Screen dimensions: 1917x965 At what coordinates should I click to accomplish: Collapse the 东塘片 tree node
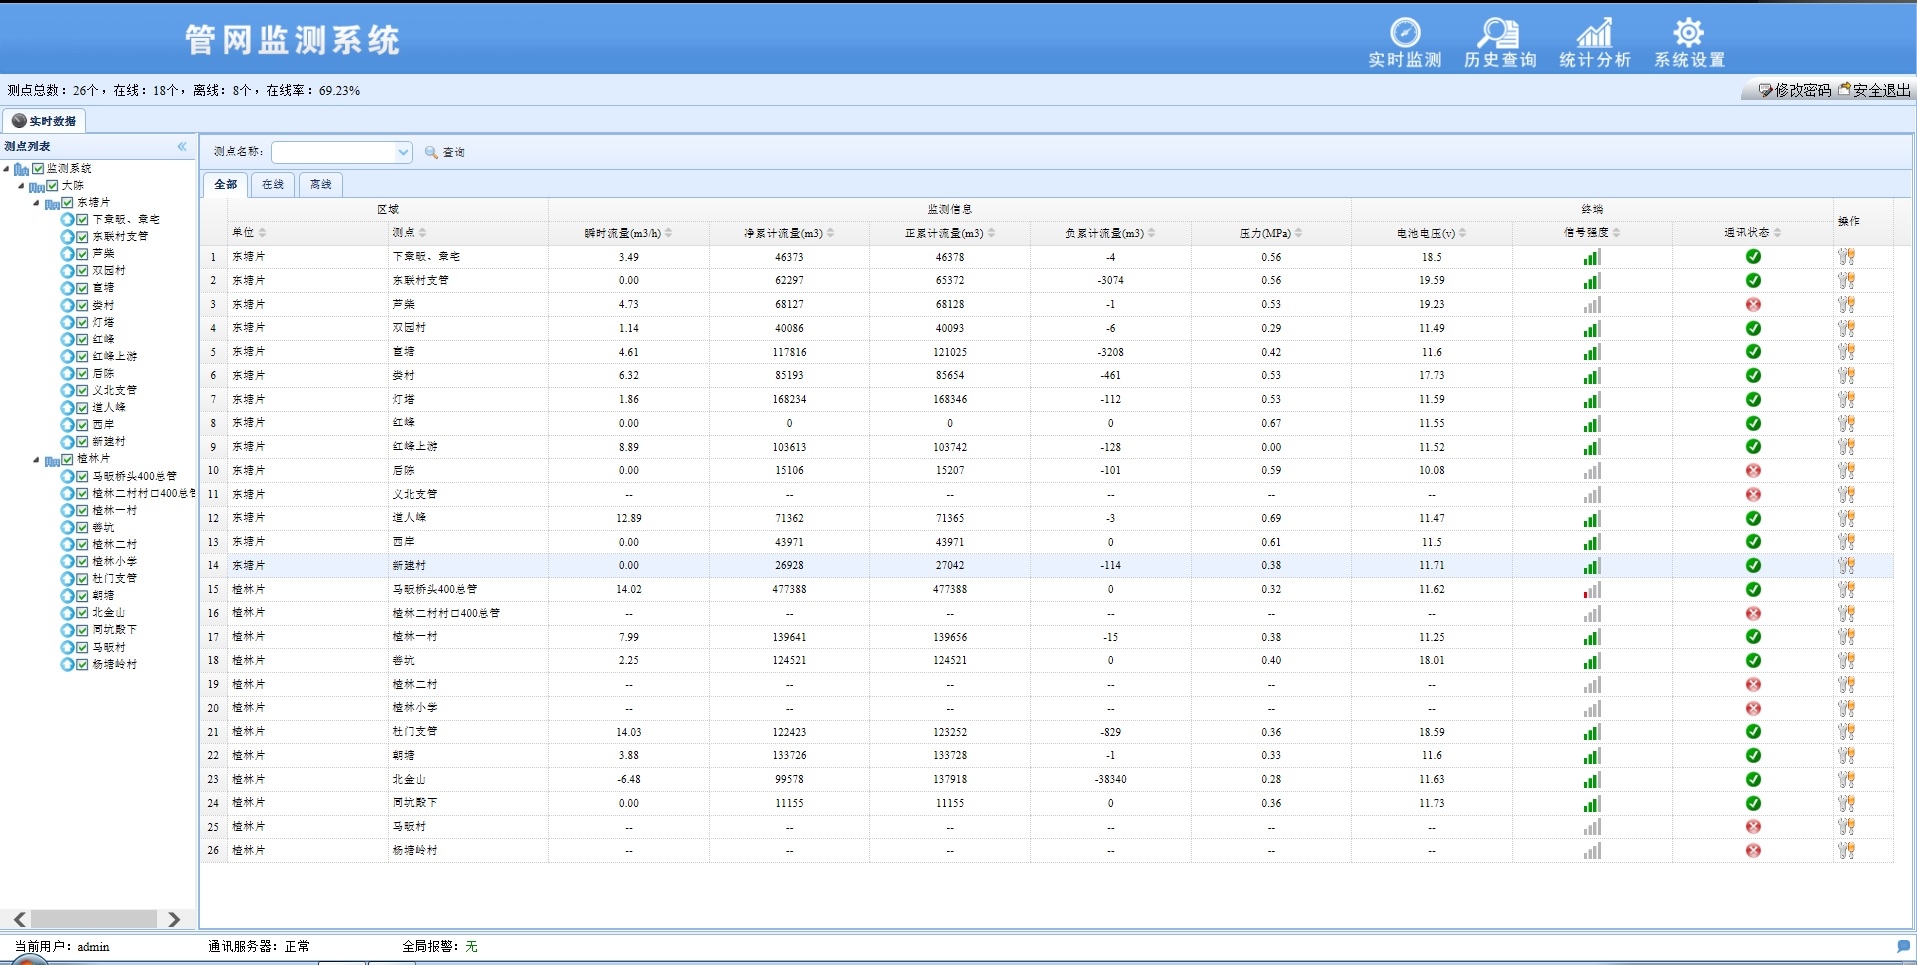(x=37, y=203)
